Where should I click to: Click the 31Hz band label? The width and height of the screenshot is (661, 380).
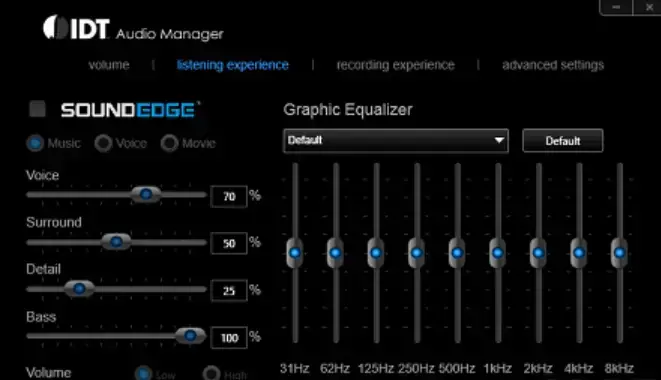click(x=295, y=368)
